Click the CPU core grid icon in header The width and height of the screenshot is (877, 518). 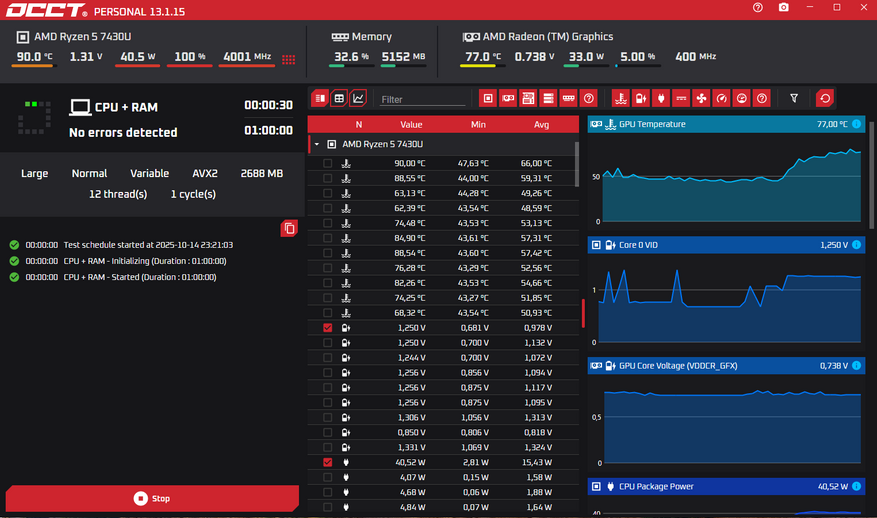289,59
